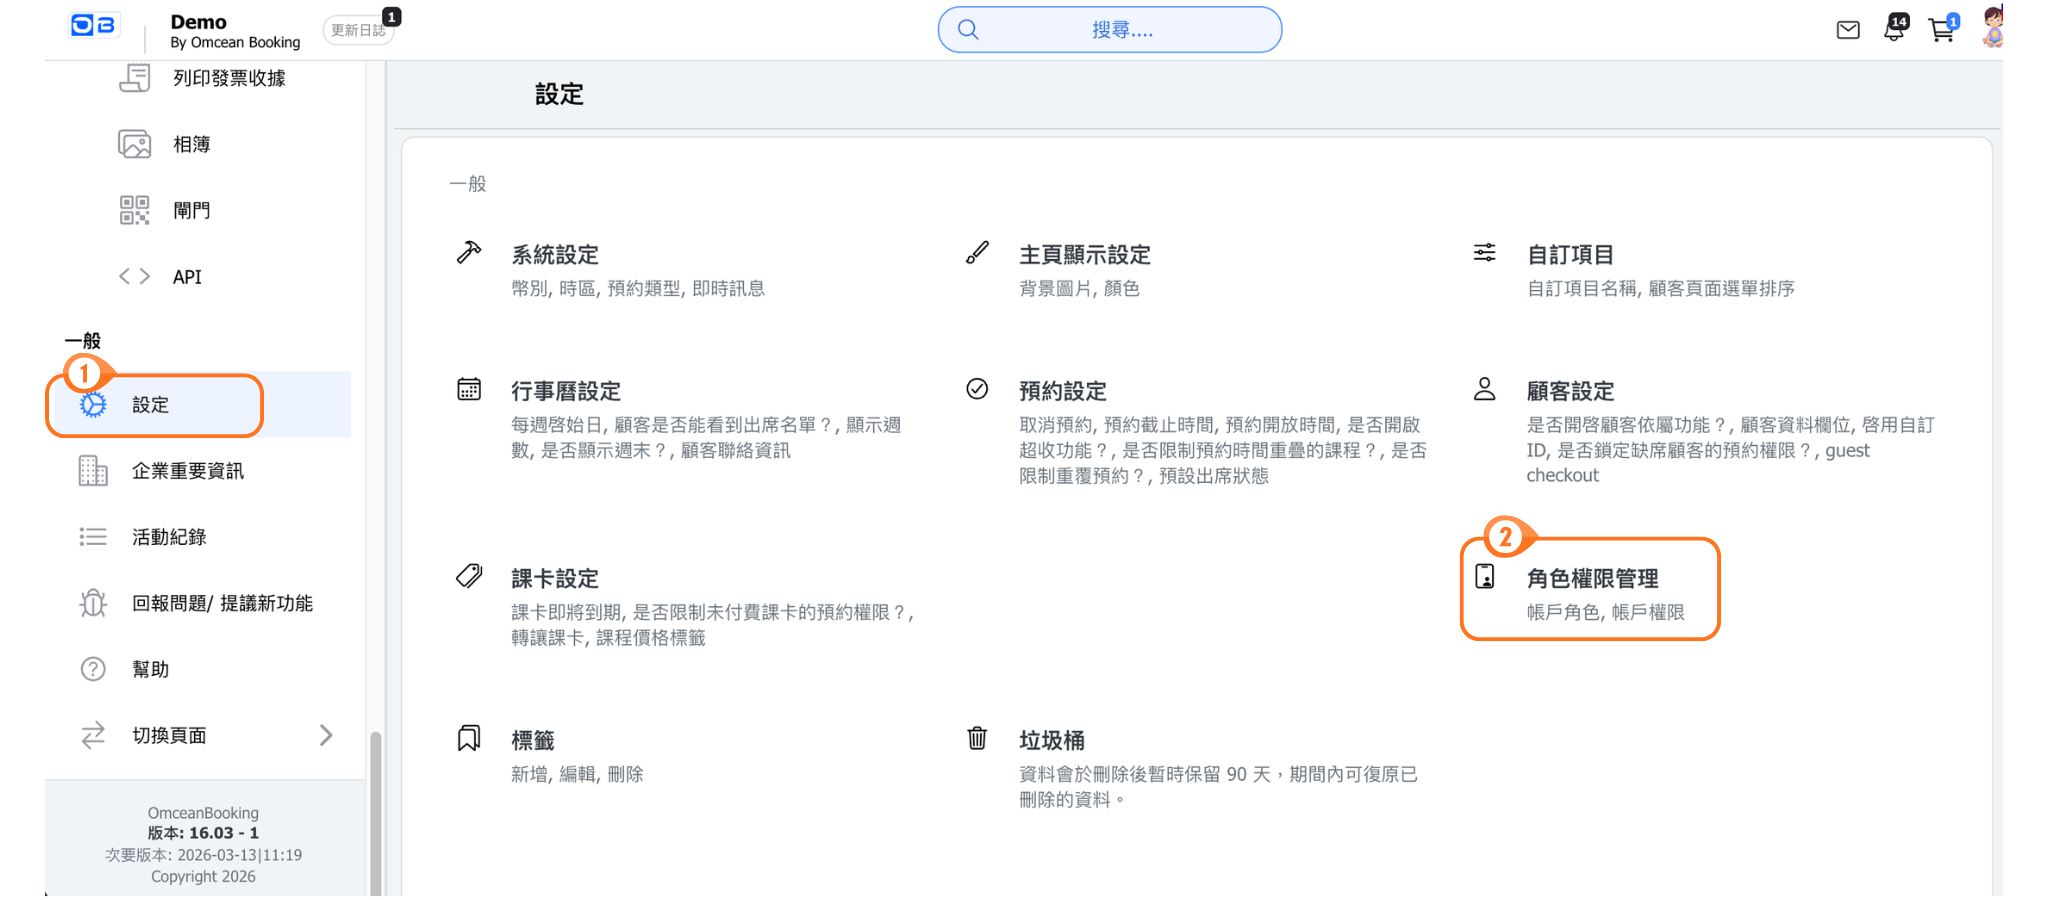The image size is (2048, 900).
Task: Click the 更新日誌 changelog button
Action: tap(358, 31)
